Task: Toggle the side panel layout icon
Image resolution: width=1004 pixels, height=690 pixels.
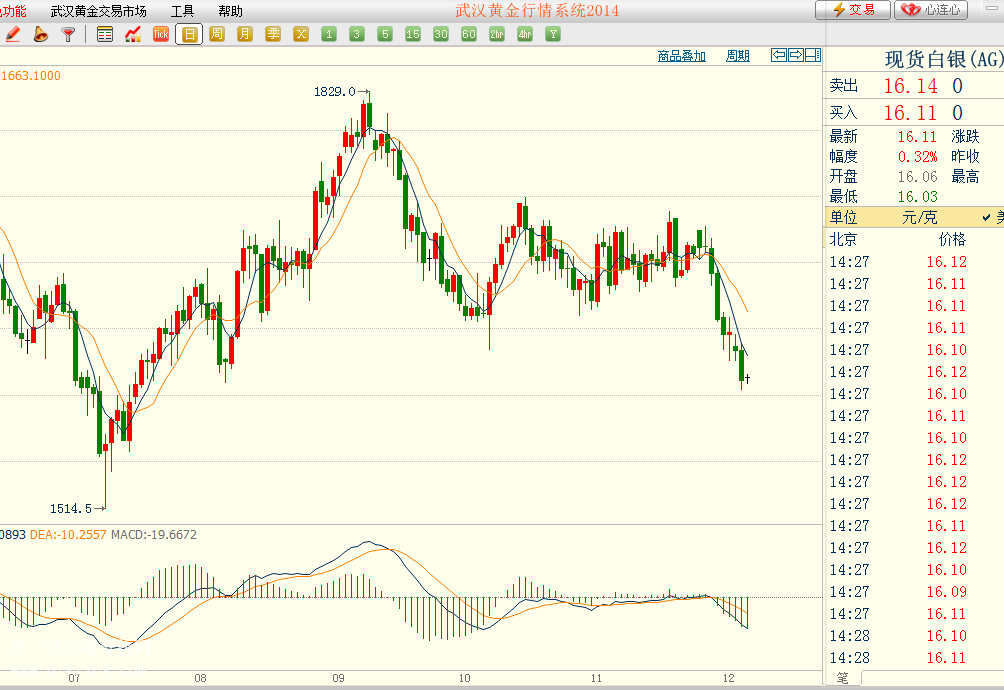Action: click(813, 55)
